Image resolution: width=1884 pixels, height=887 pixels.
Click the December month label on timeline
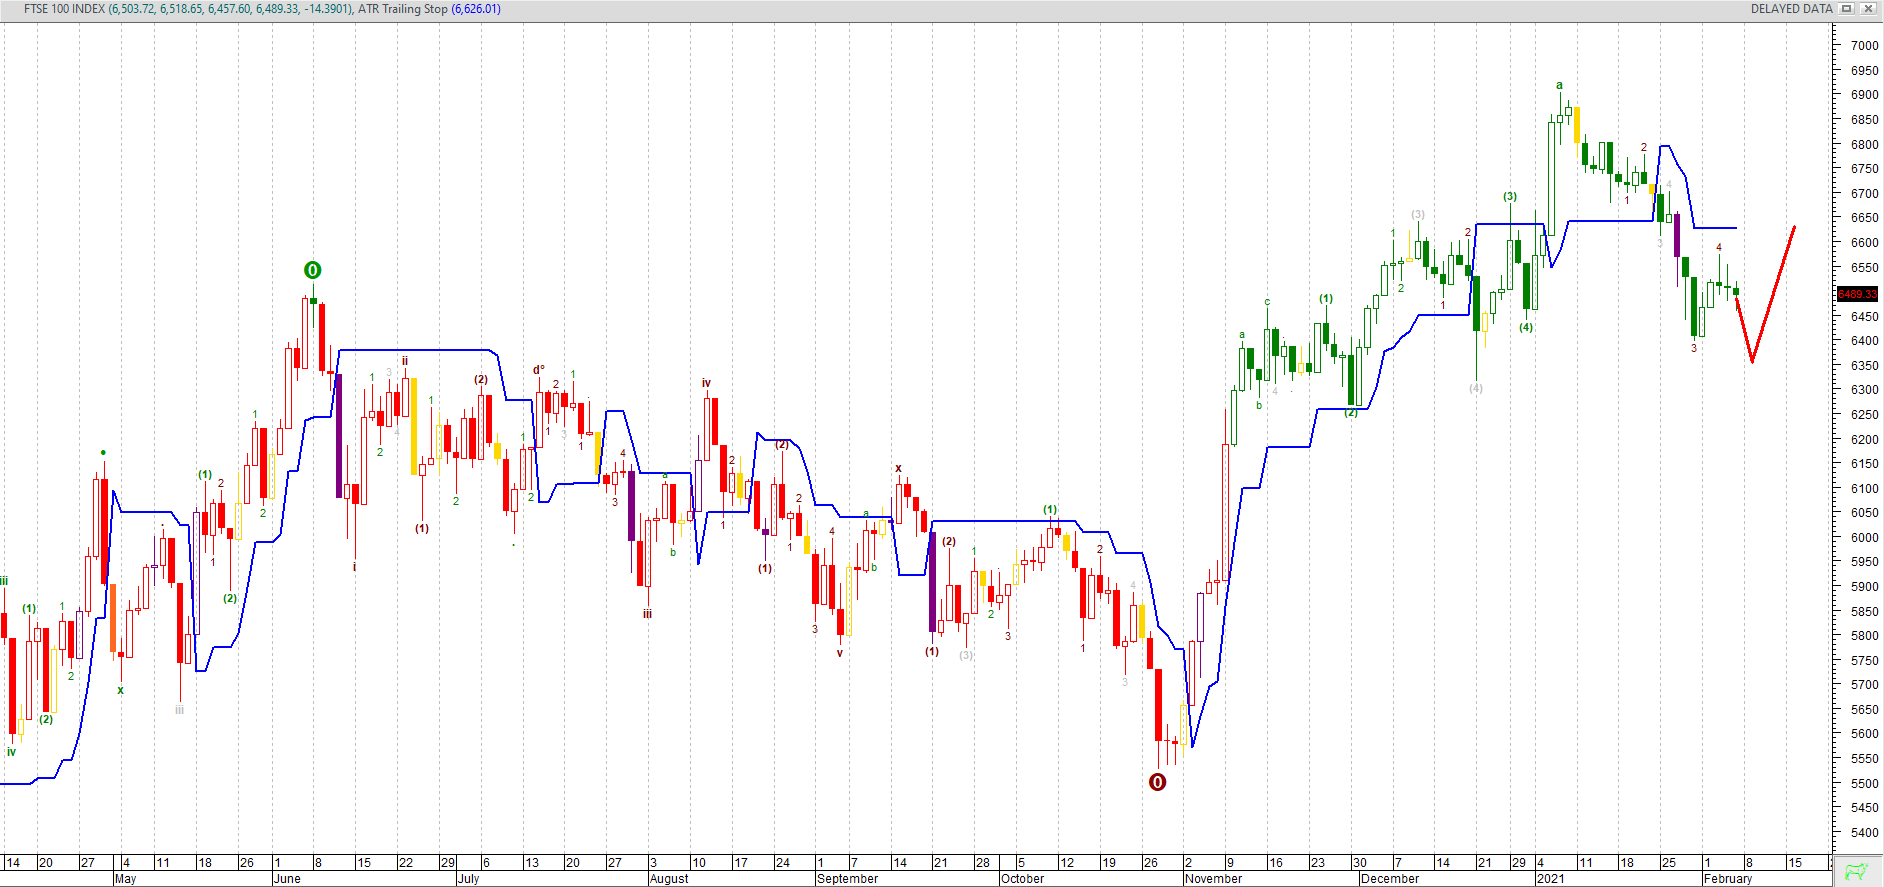tap(1390, 879)
